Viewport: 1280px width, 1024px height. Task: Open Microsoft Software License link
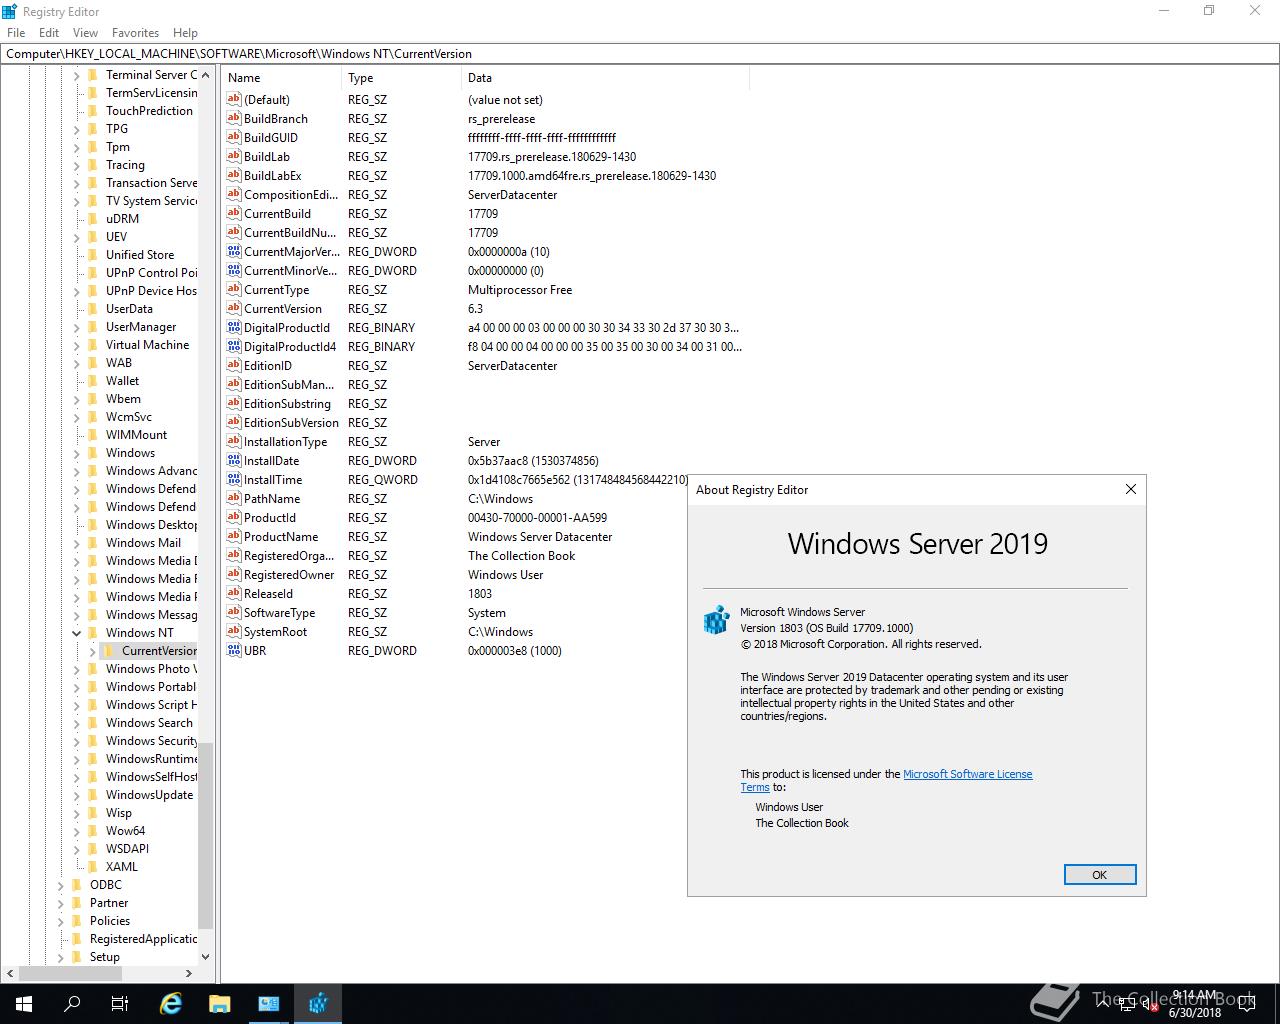(967, 774)
